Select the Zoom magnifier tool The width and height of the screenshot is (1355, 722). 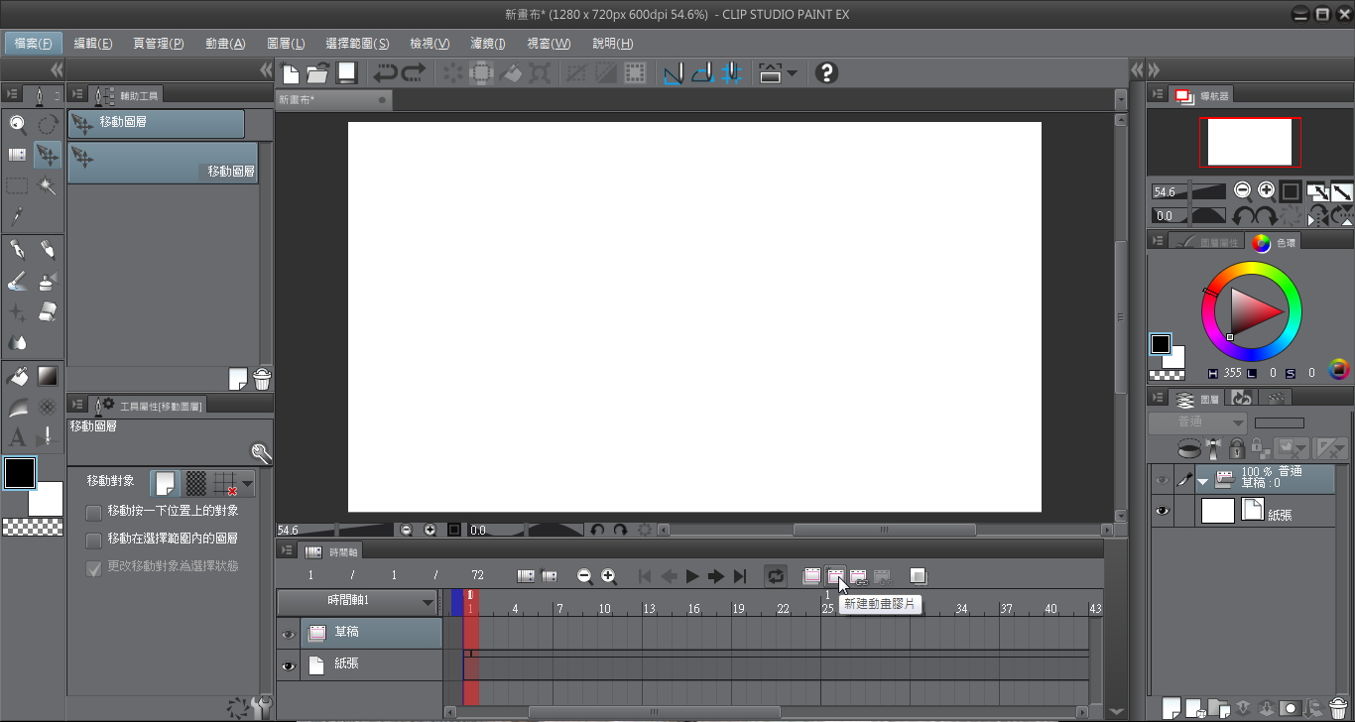pos(17,124)
